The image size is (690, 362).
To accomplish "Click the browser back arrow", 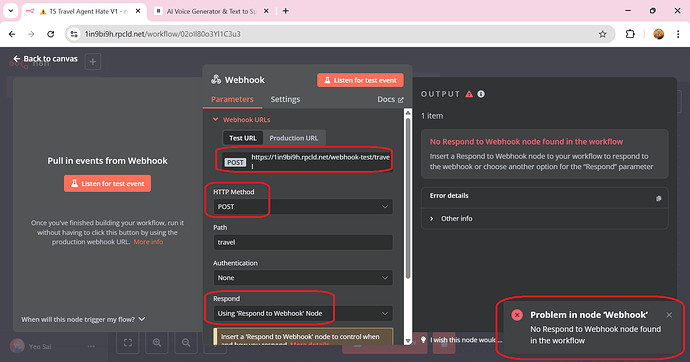I will 12,34.
